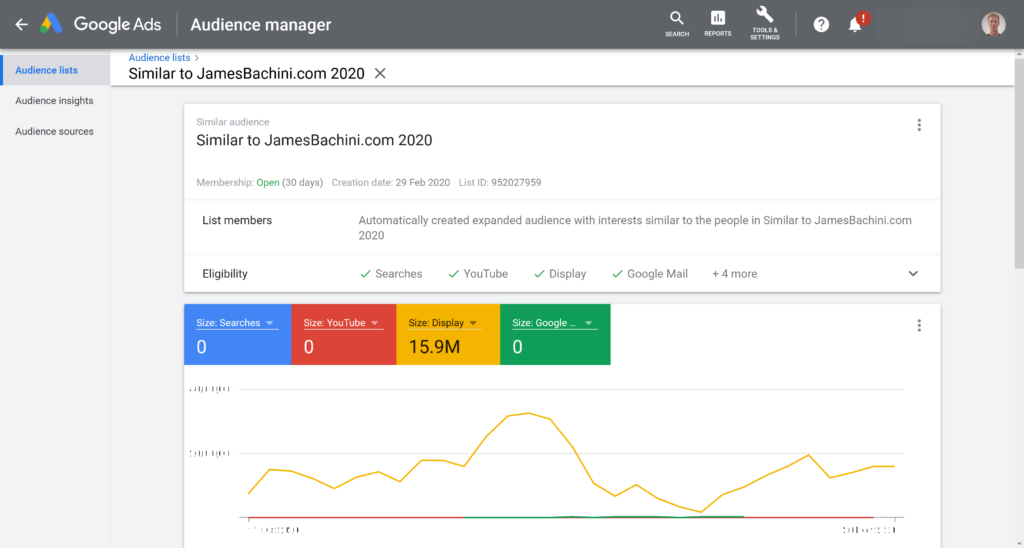Close the Similar to JamesBachini.com 2020 view
The width and height of the screenshot is (1024, 548).
(380, 74)
